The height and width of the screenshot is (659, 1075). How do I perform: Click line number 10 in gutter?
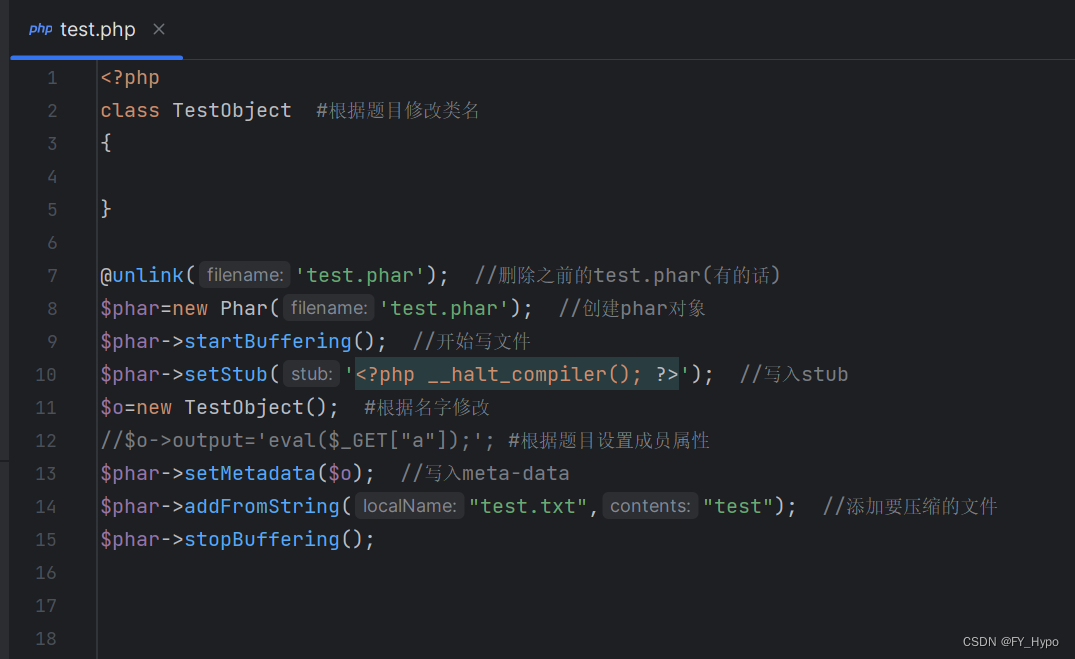point(46,374)
